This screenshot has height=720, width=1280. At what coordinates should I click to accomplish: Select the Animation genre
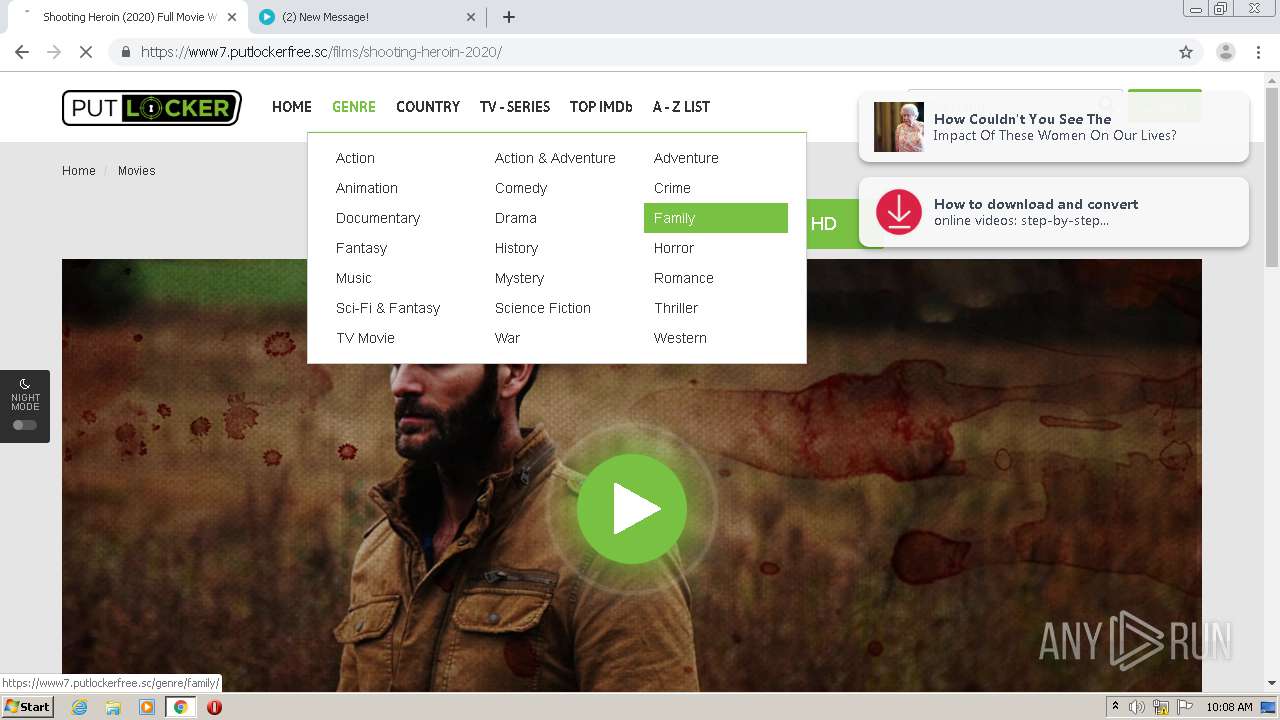tap(367, 188)
